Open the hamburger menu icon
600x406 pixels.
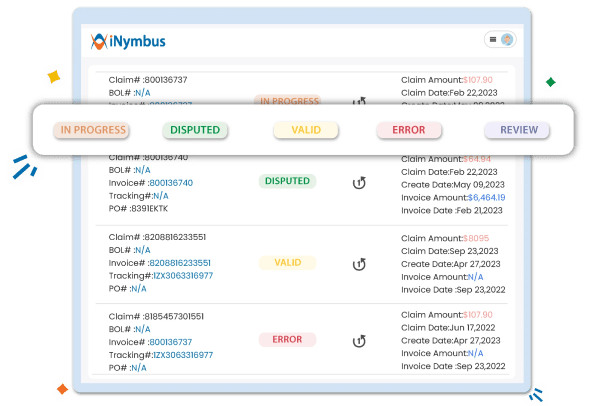(x=493, y=39)
